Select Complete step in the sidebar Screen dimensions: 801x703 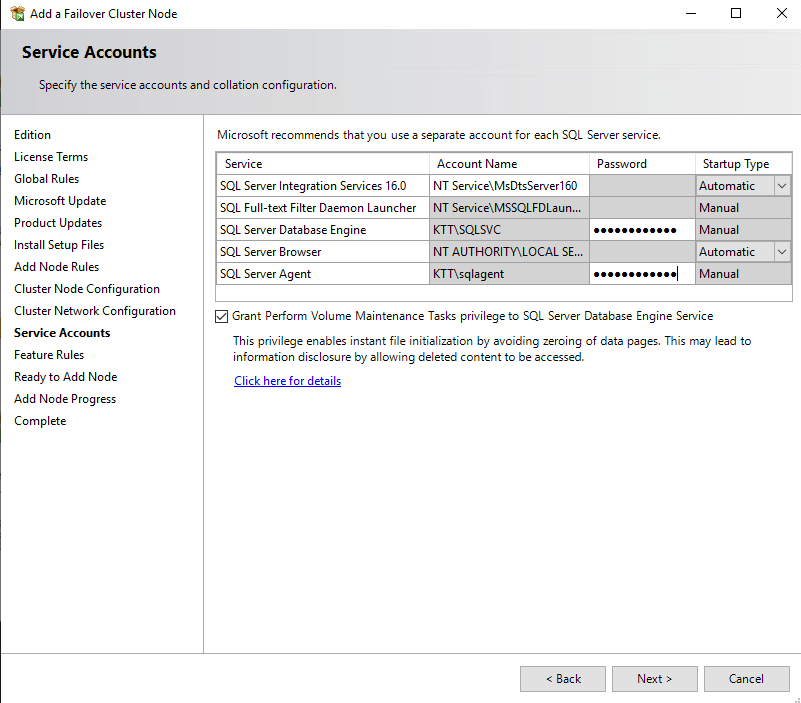coord(40,421)
